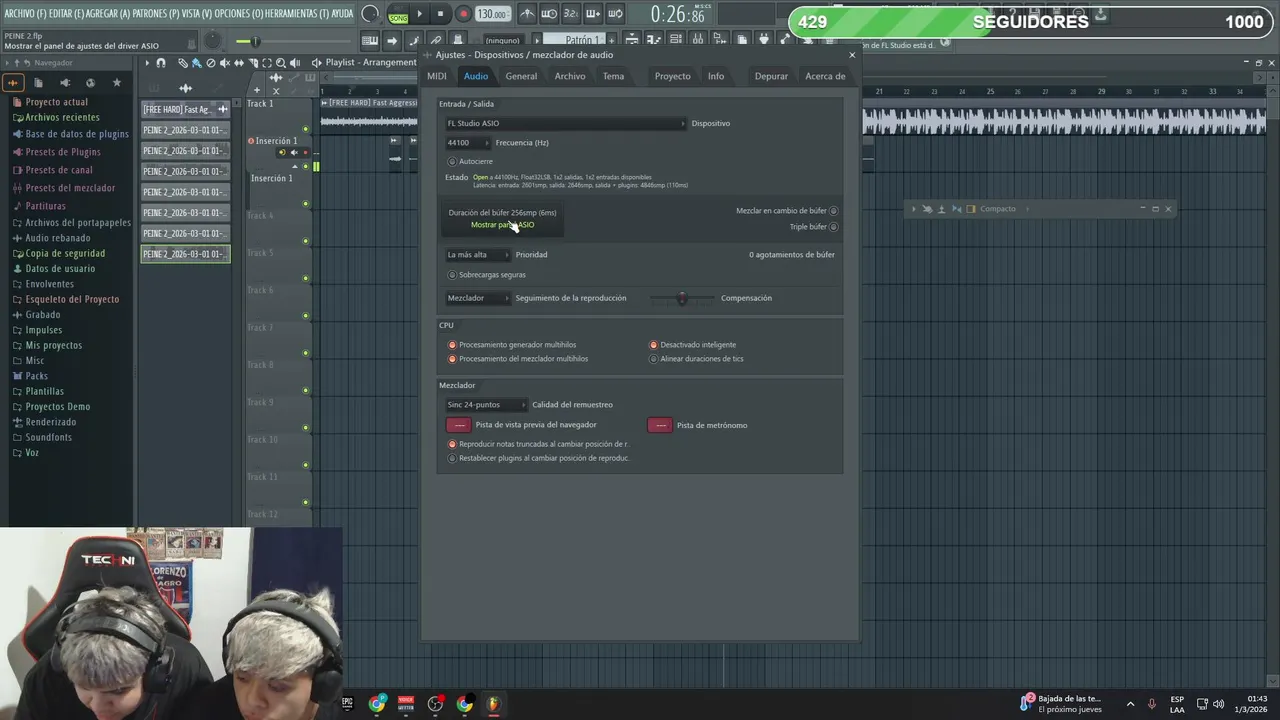Click the Pista de metrónomo track selector
Image resolution: width=1280 pixels, height=720 pixels.
(660, 425)
